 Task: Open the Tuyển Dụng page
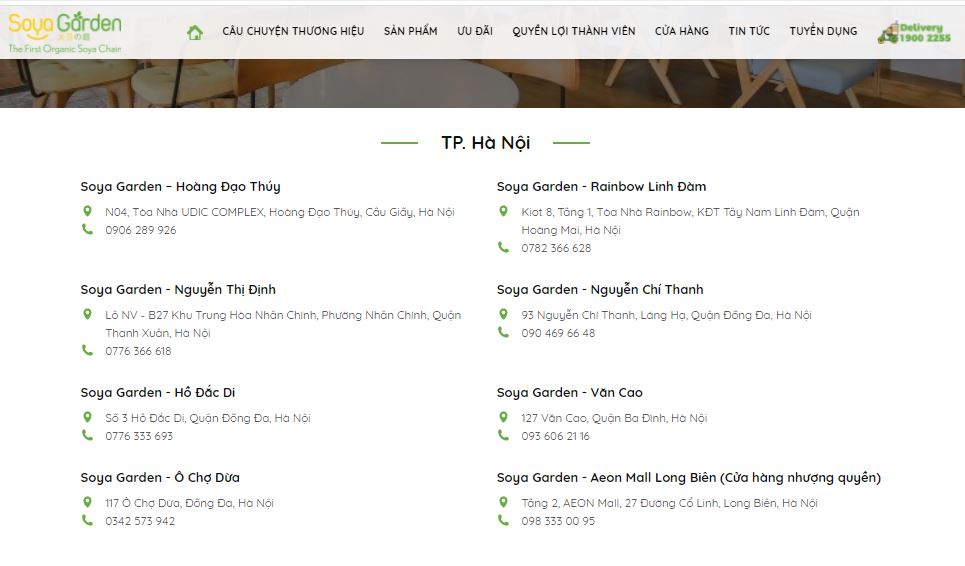tap(823, 31)
